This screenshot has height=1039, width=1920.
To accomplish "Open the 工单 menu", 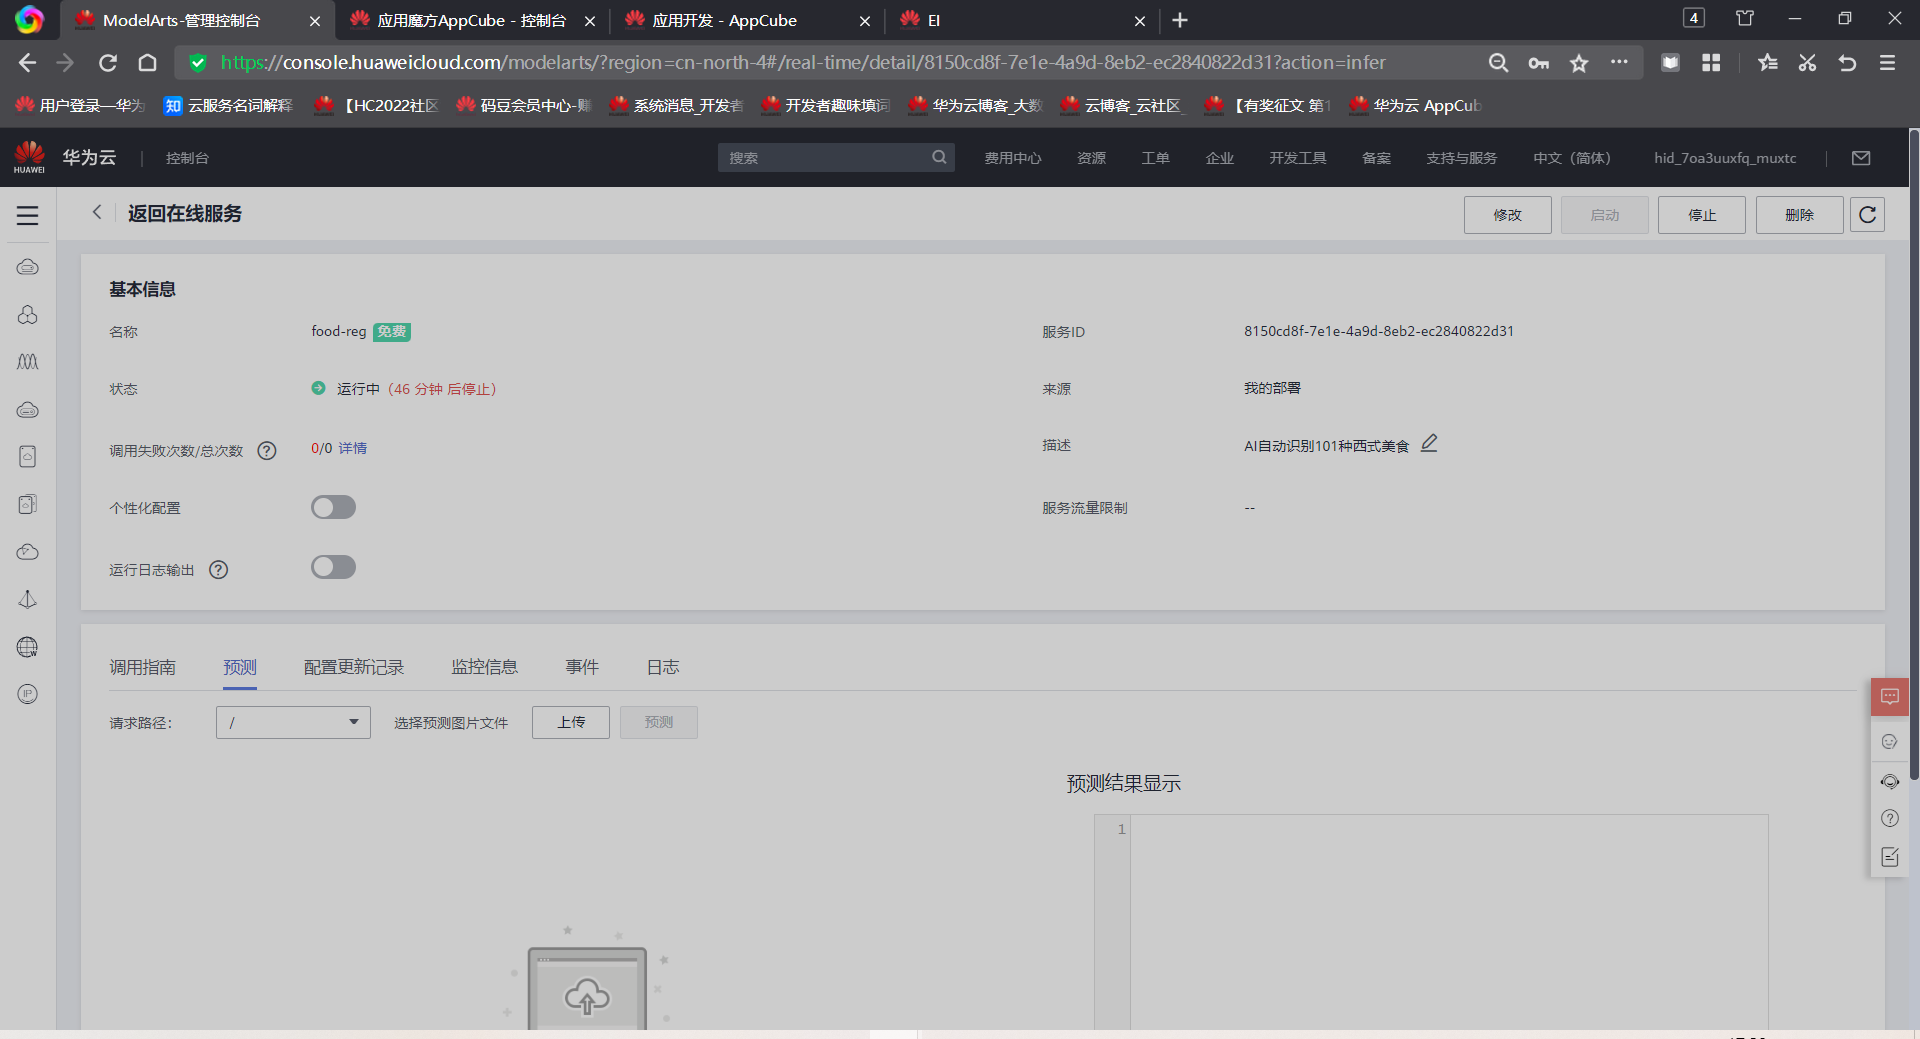I will [x=1155, y=158].
